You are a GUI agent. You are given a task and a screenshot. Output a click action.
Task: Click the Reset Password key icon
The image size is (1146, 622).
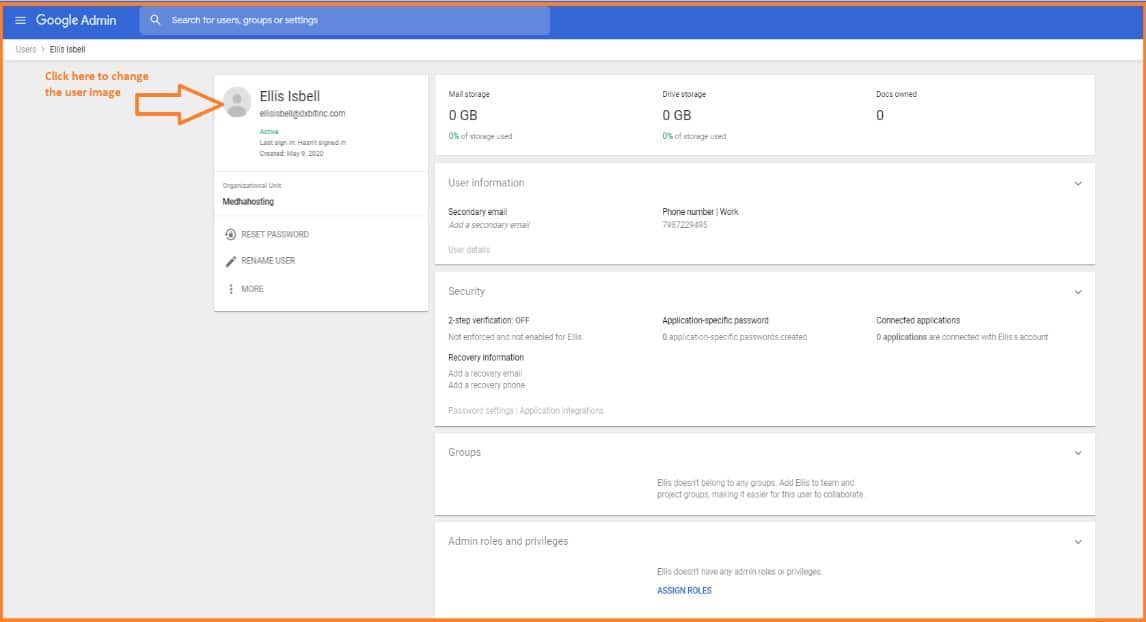tap(231, 235)
